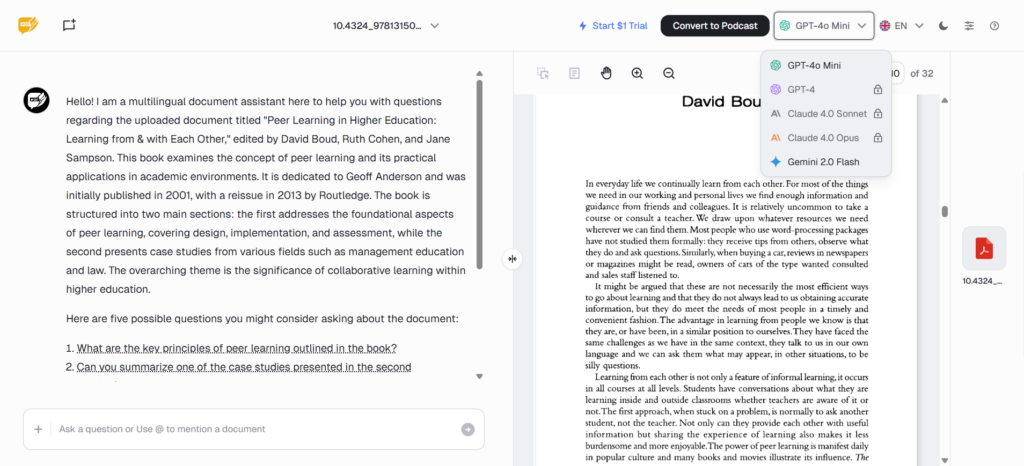Start a new chat with the plus-chat icon
This screenshot has width=1024, height=466.
pyautogui.click(x=69, y=25)
